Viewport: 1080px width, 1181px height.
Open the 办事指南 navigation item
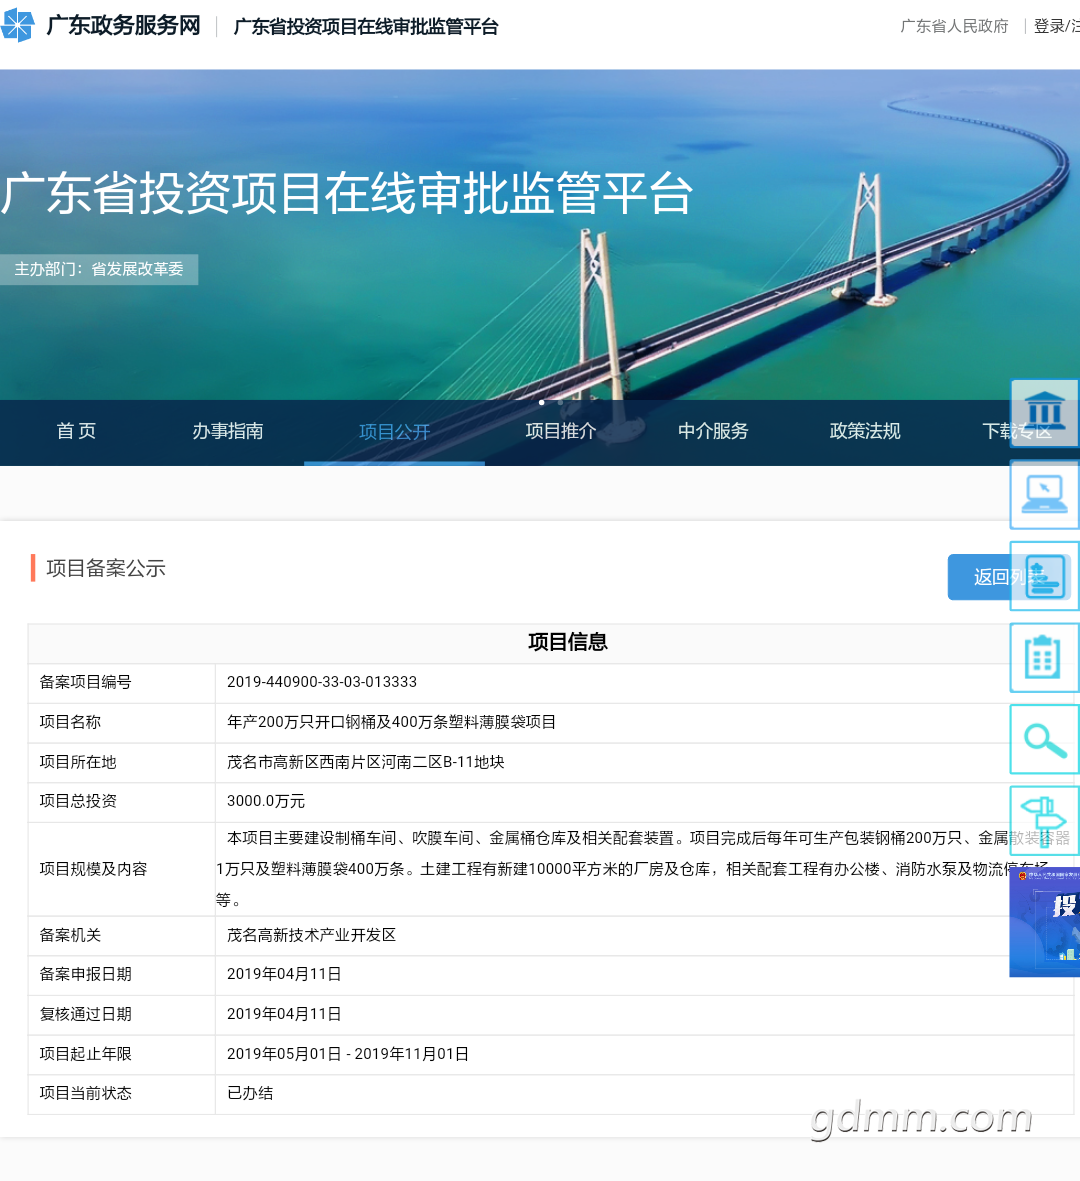[x=227, y=431]
